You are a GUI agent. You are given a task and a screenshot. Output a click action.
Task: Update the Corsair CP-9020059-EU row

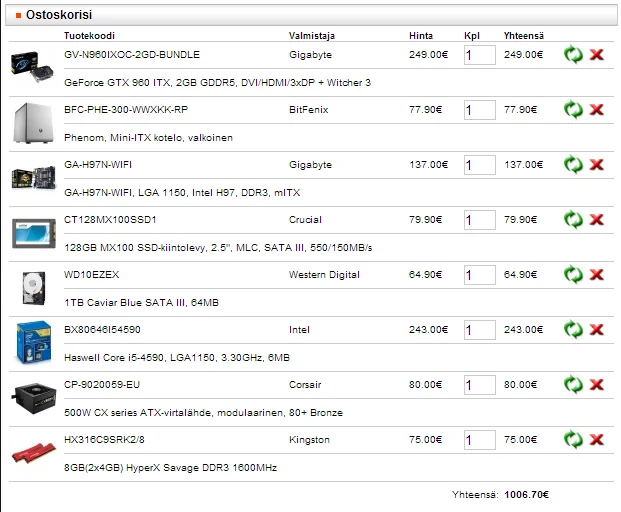click(x=573, y=384)
